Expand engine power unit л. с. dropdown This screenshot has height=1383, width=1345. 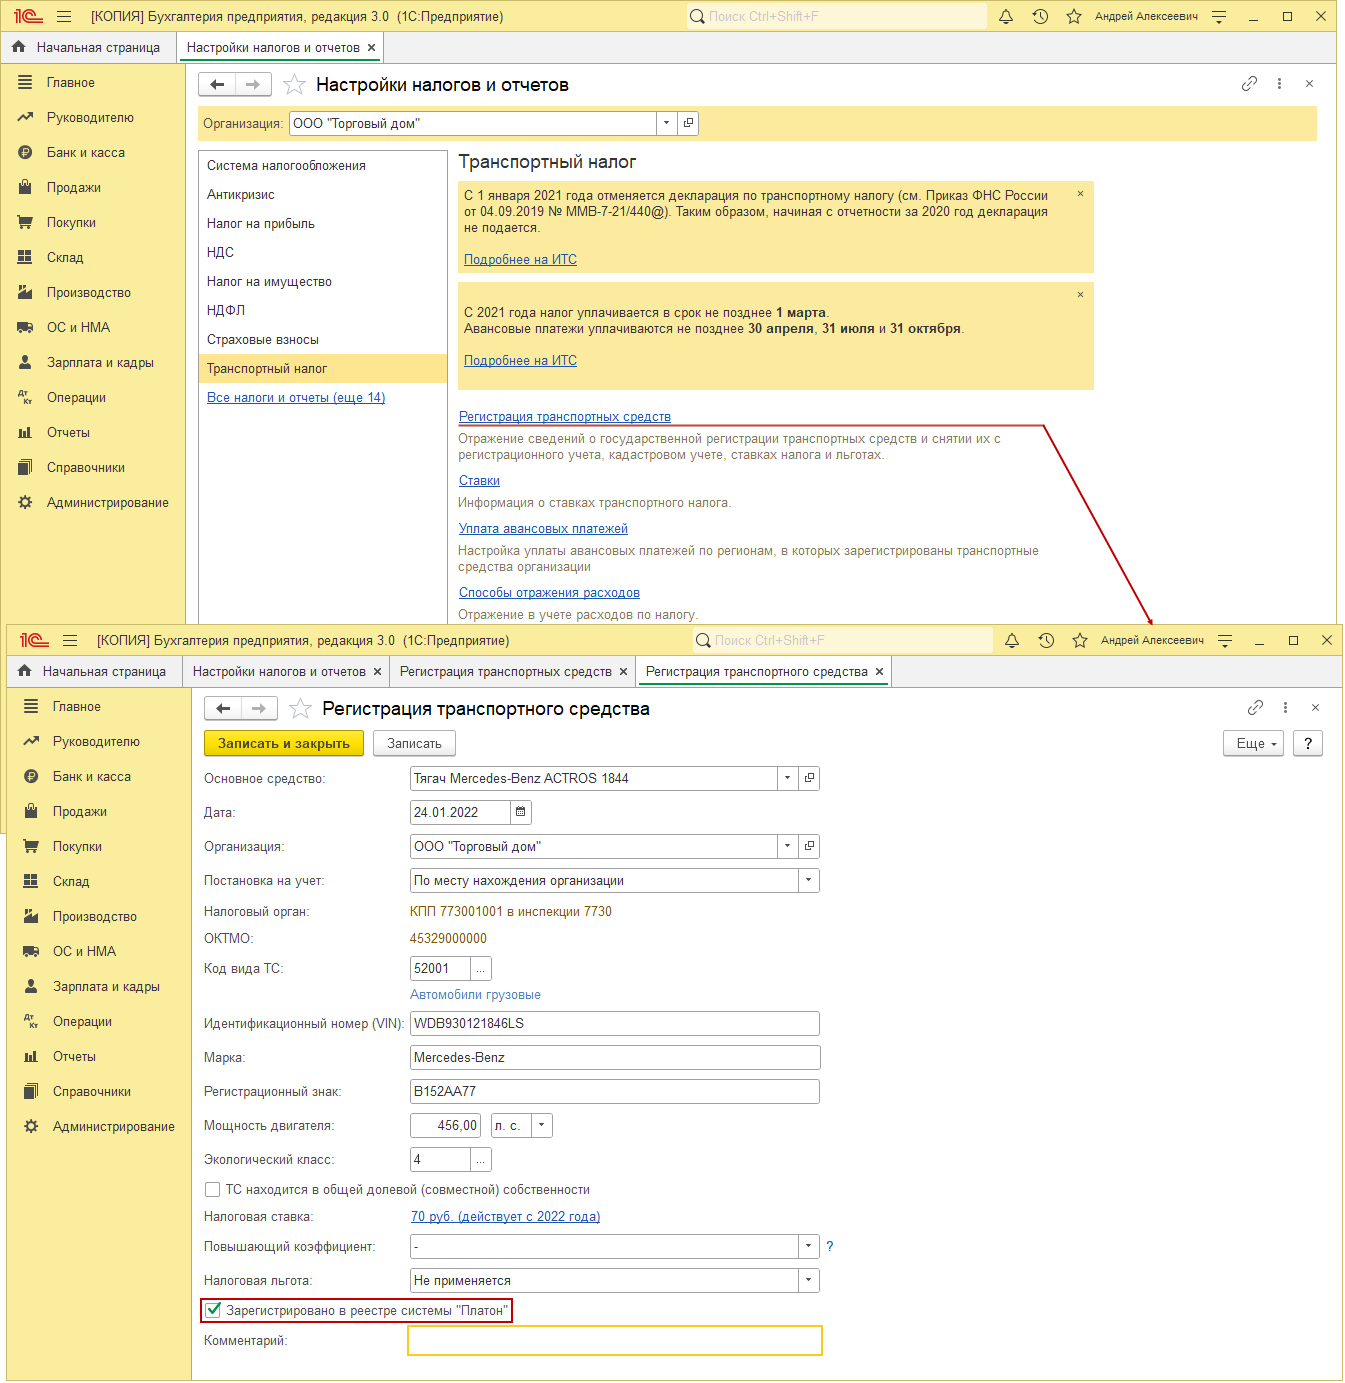click(x=542, y=1125)
